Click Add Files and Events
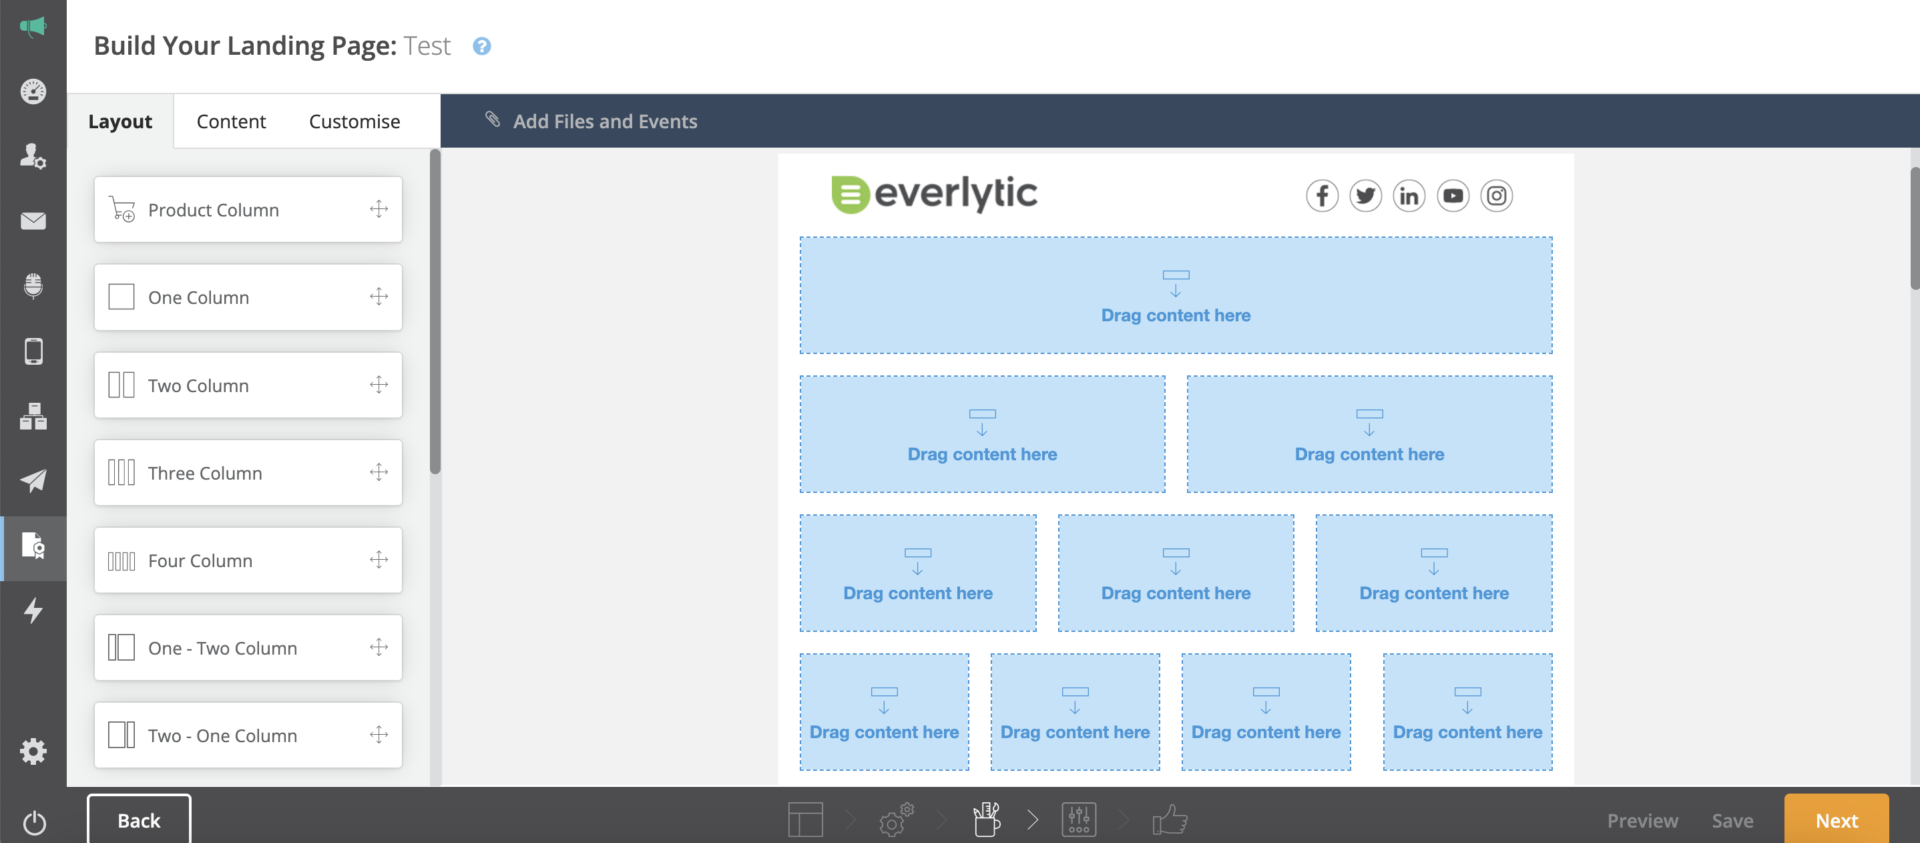The image size is (1920, 843). pyautogui.click(x=604, y=122)
